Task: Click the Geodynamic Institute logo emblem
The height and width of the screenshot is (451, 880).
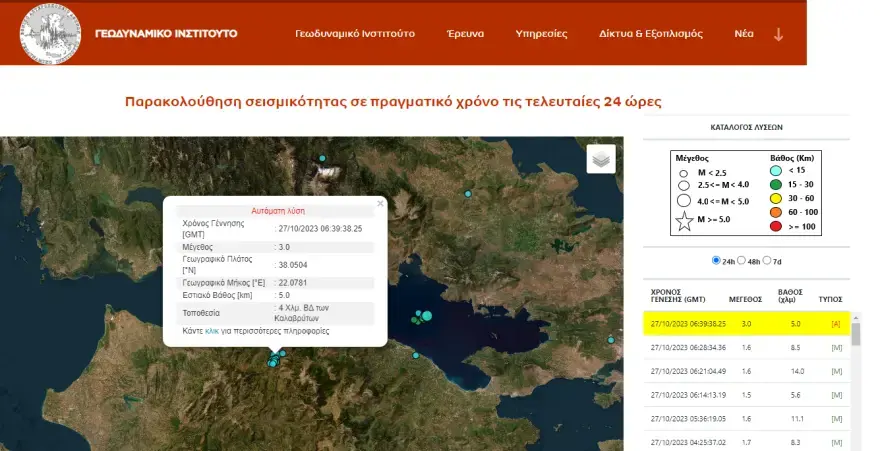Action: [x=50, y=32]
